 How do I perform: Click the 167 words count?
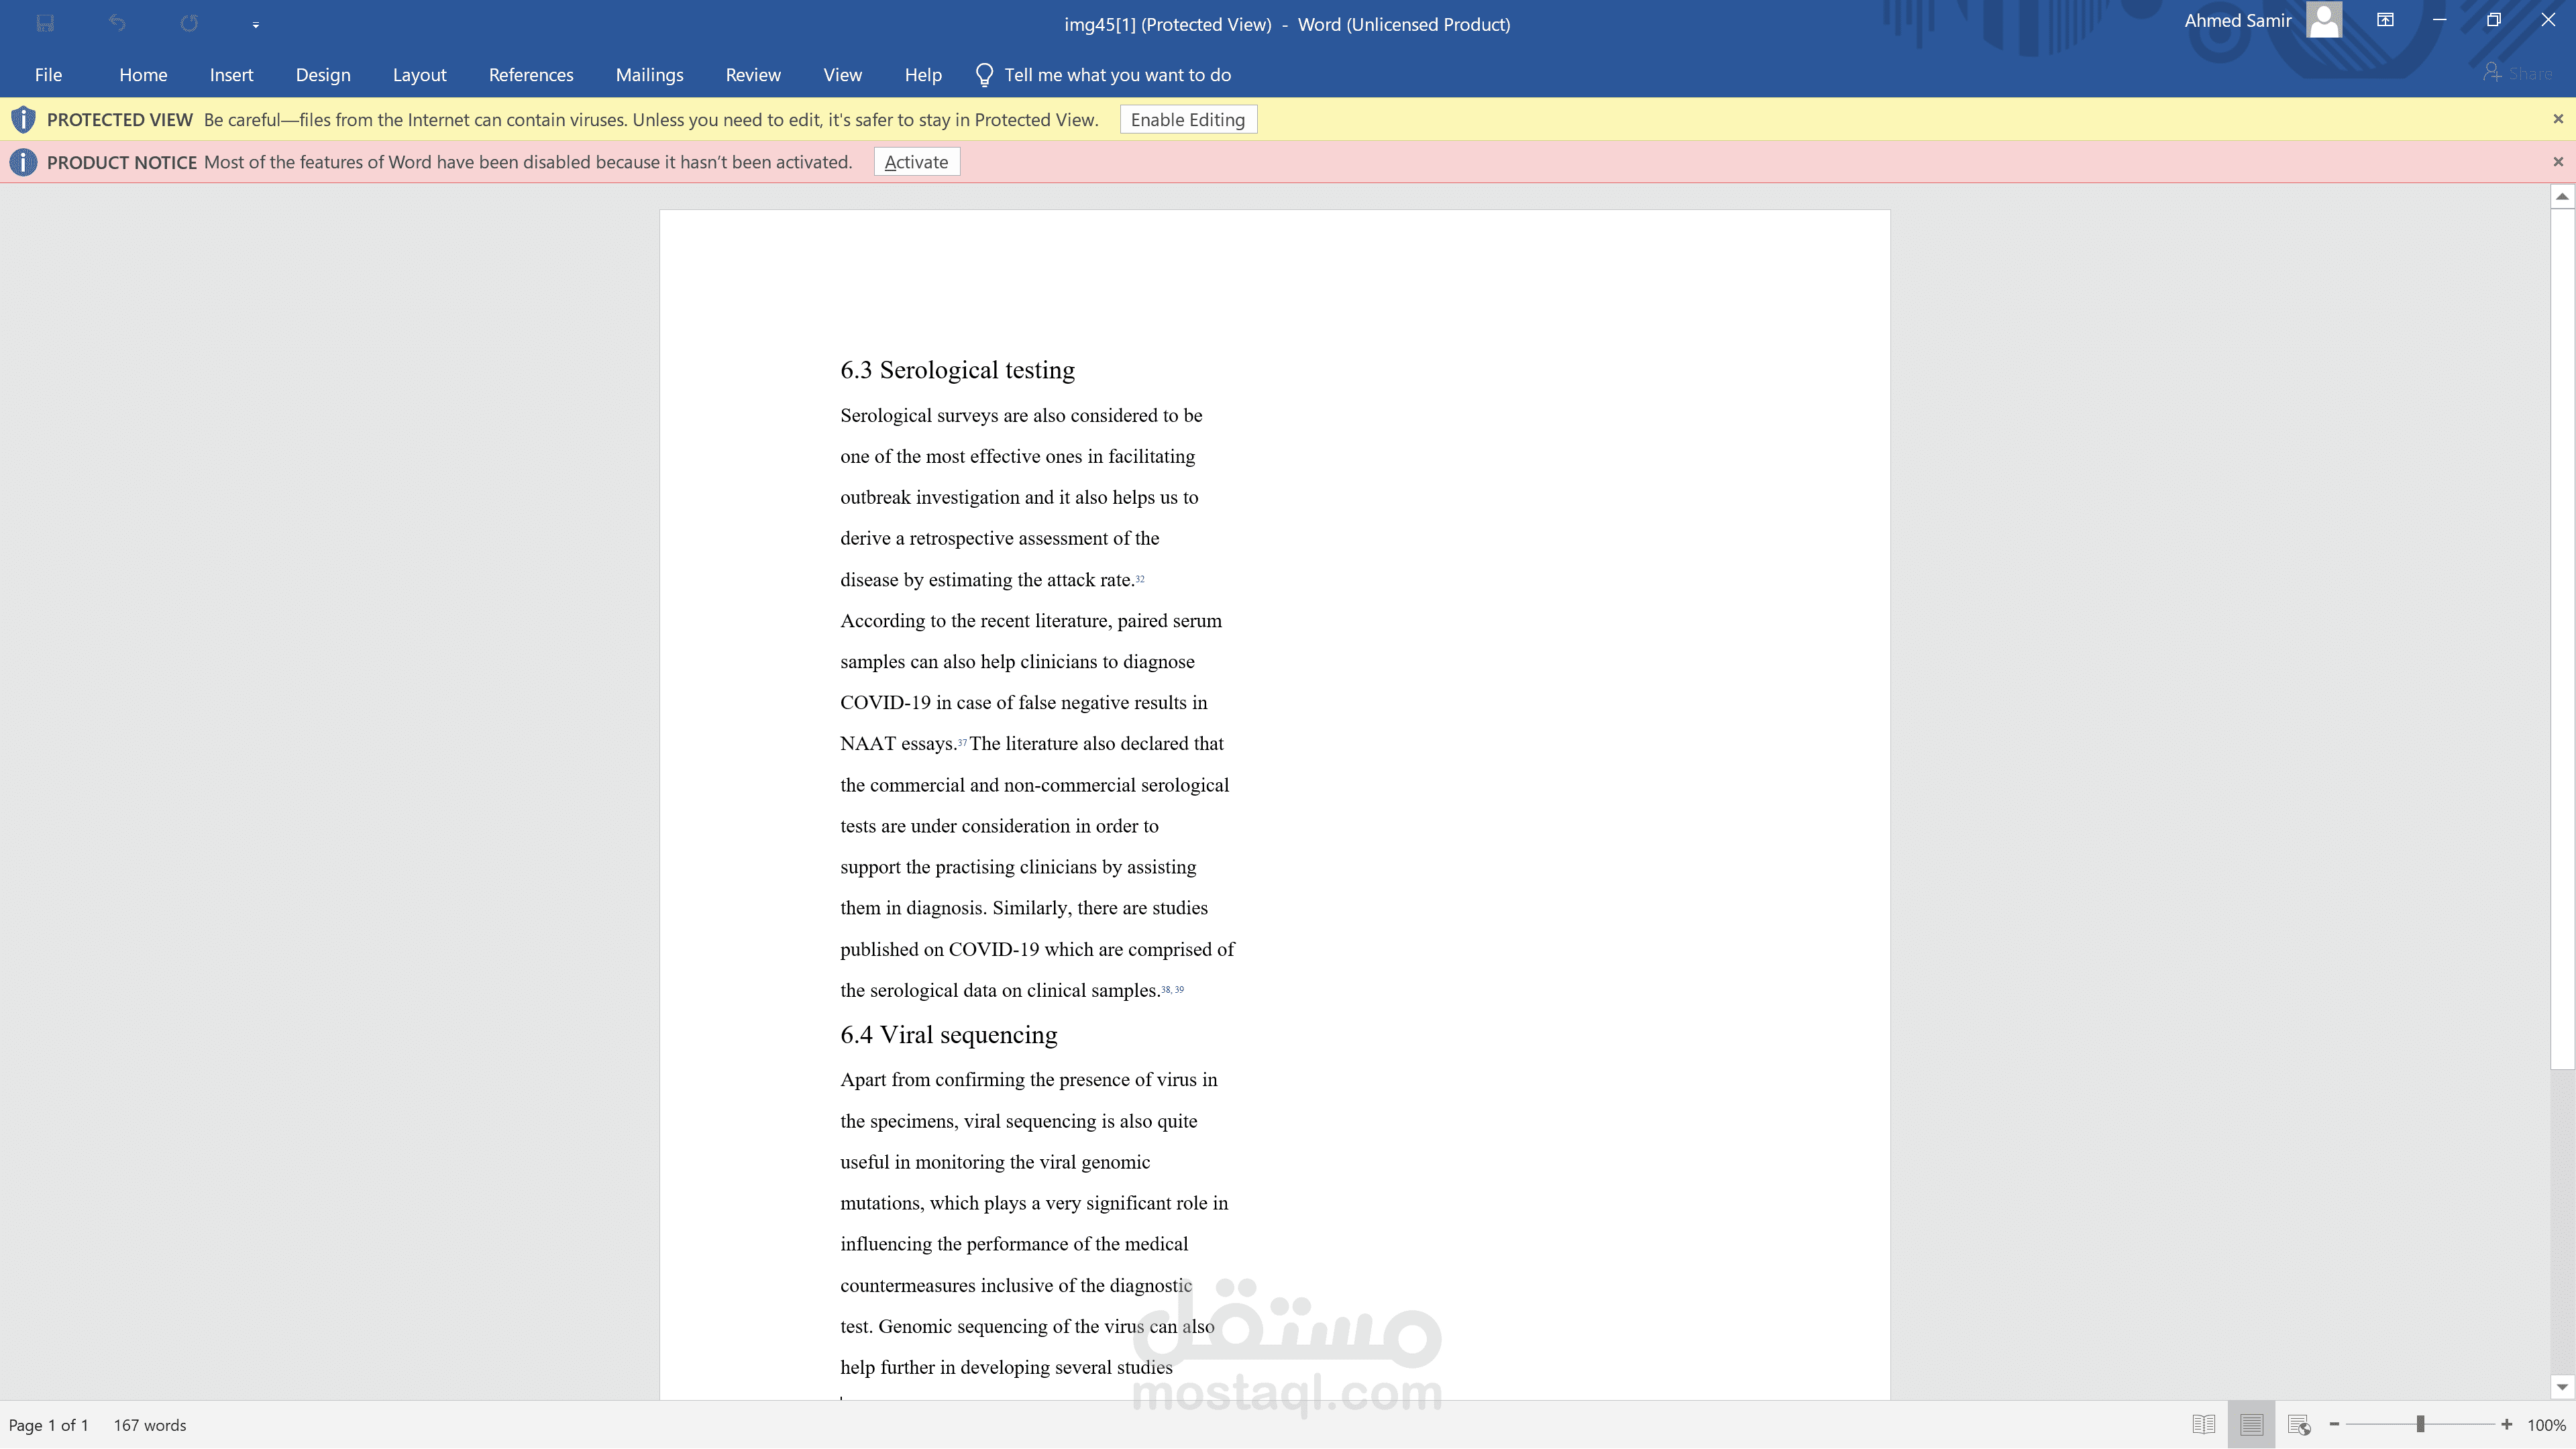coord(150,1425)
